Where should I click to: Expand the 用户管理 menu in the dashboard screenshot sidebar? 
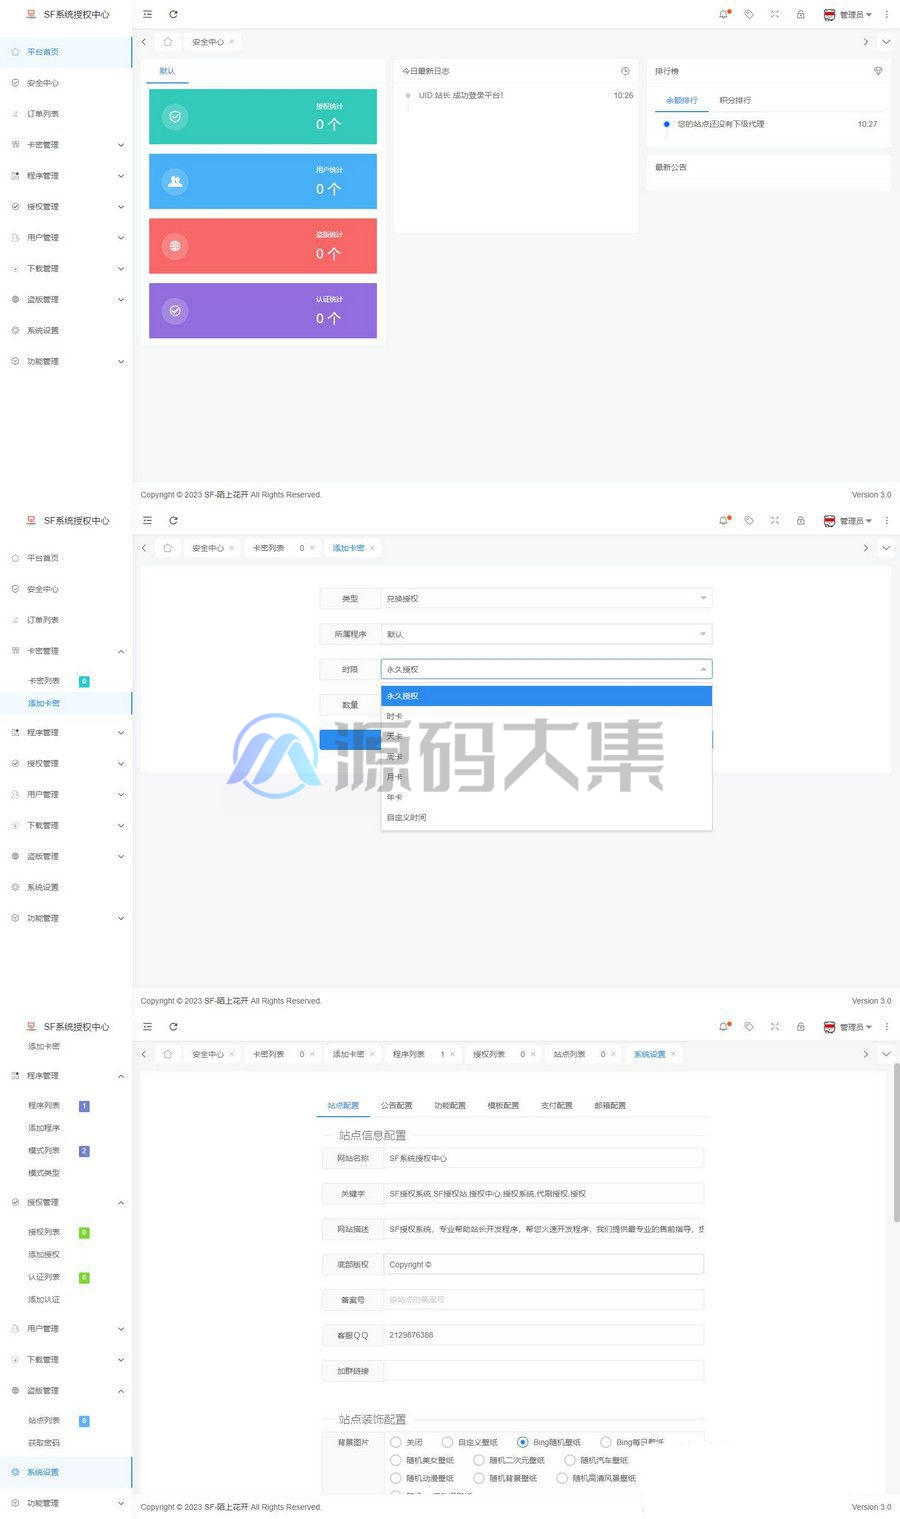66,238
